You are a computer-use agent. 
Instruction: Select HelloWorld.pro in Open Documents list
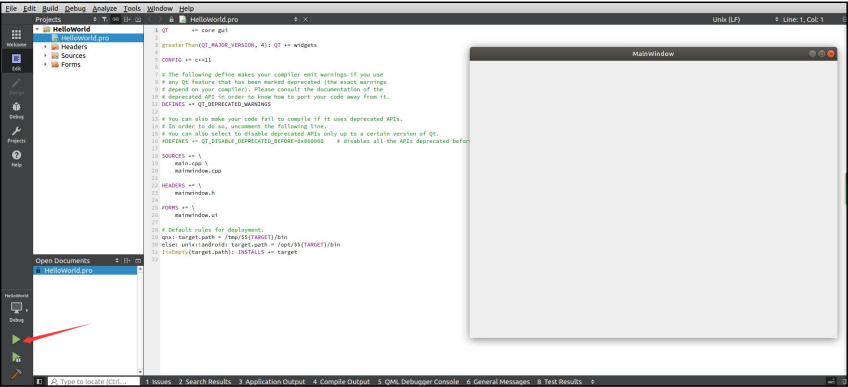pyautogui.click(x=85, y=270)
